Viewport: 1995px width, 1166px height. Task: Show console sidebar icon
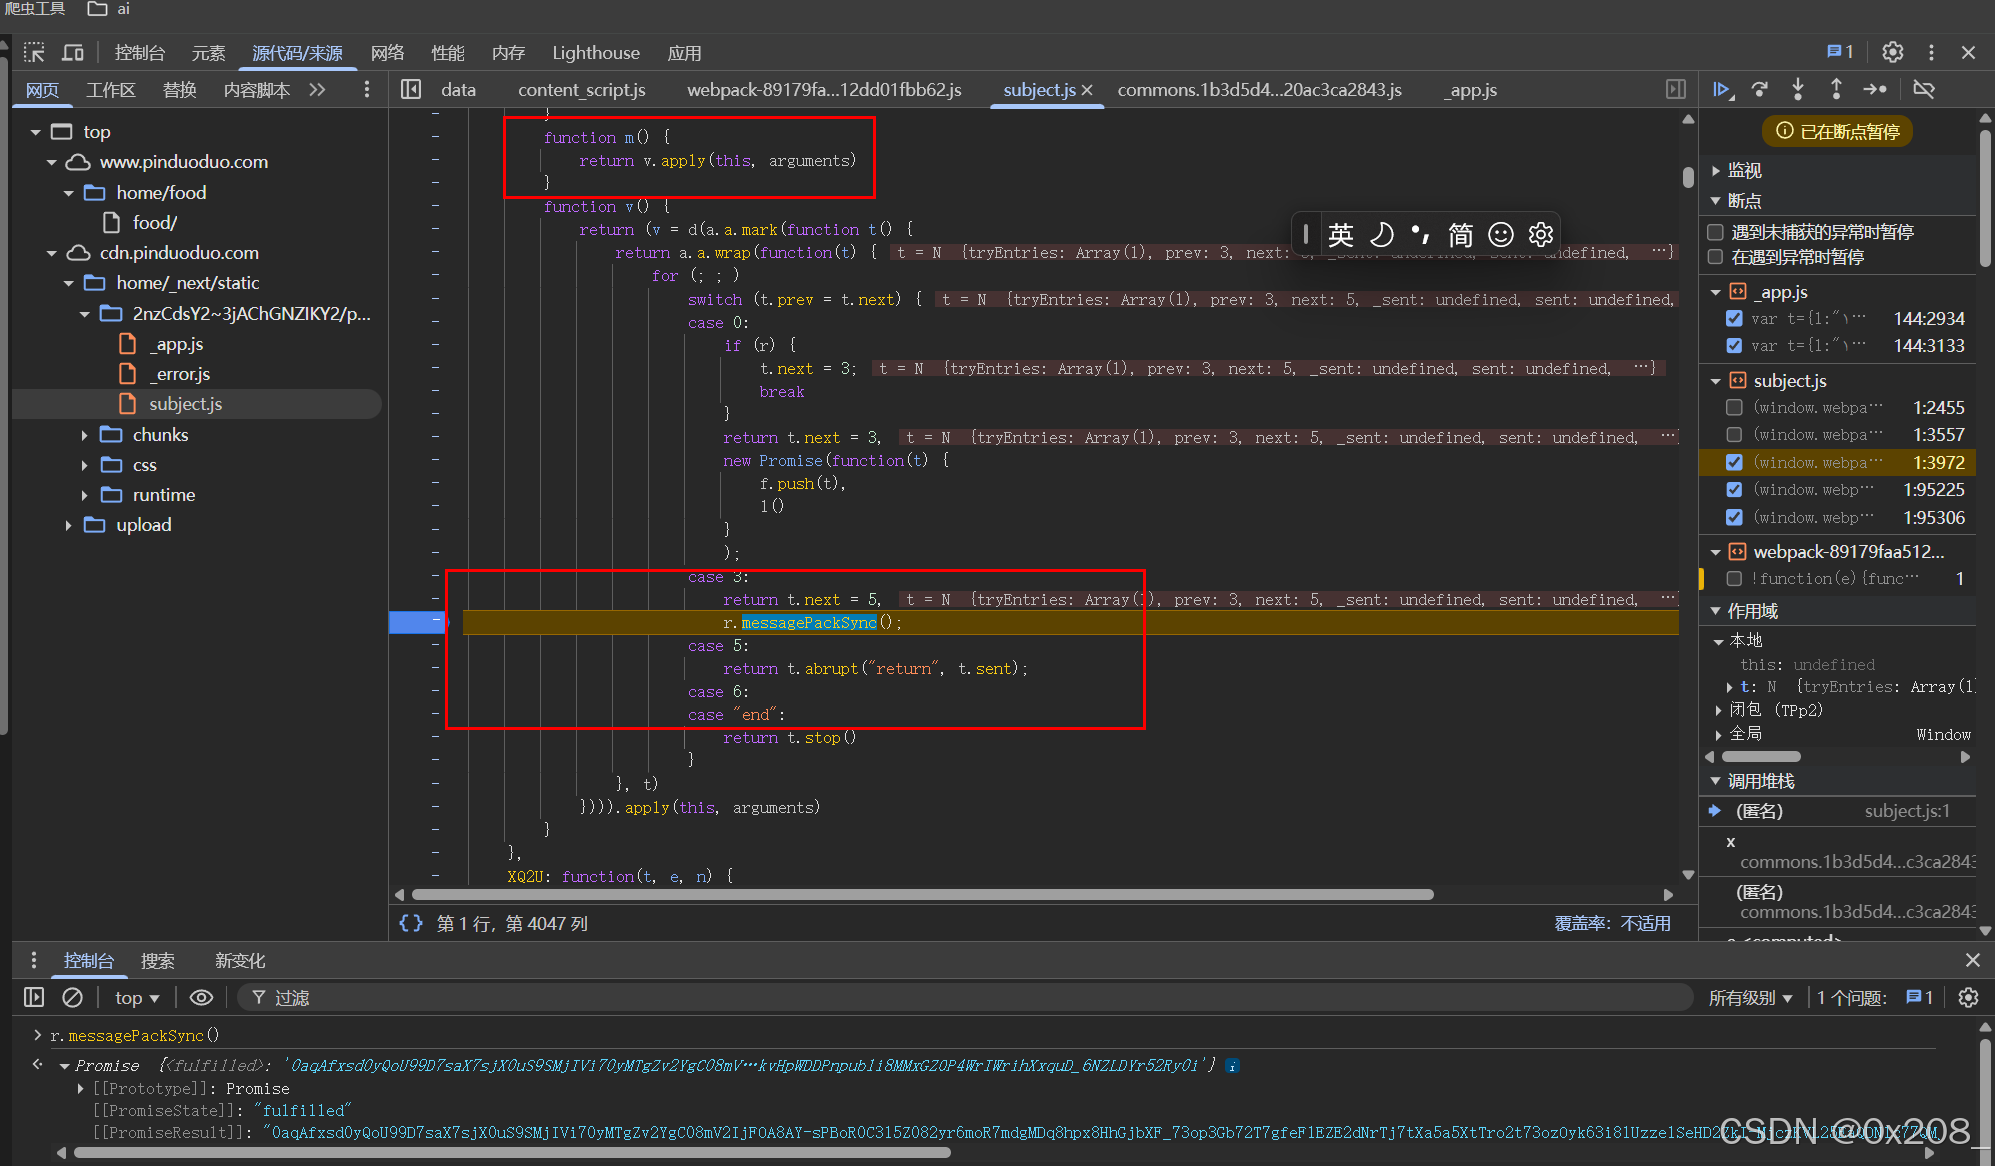[x=34, y=997]
